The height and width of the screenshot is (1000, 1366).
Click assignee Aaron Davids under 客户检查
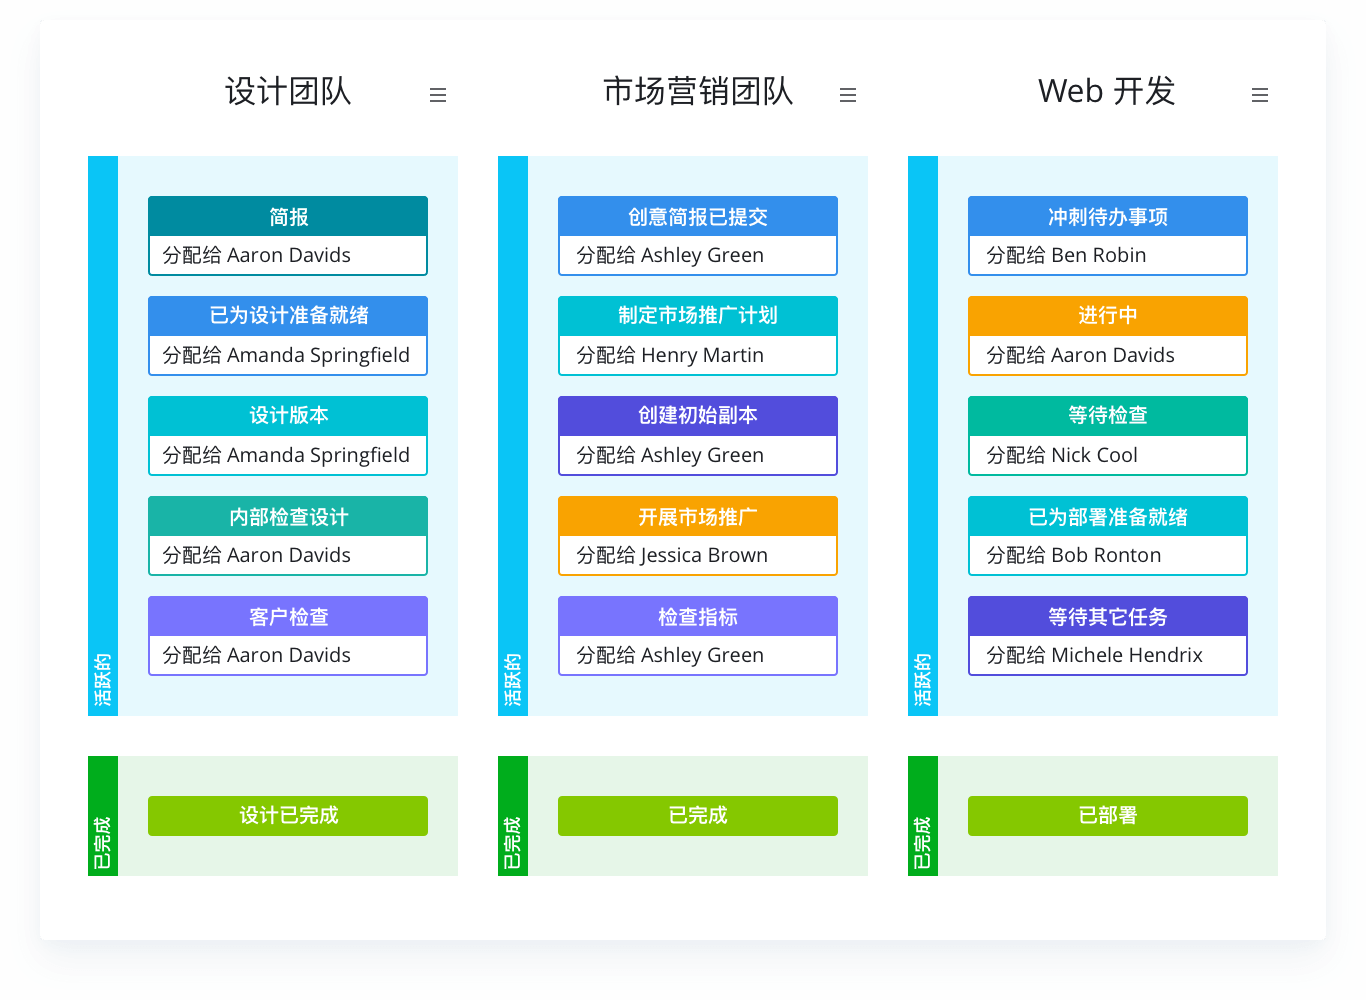[257, 655]
